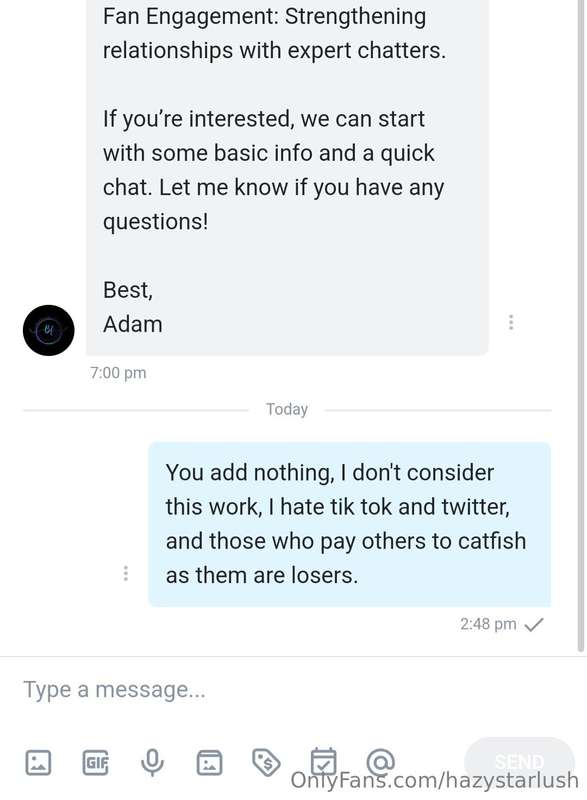This screenshot has height=800, width=587.
Task: Attach a photo using the image icon
Action: pos(38,762)
